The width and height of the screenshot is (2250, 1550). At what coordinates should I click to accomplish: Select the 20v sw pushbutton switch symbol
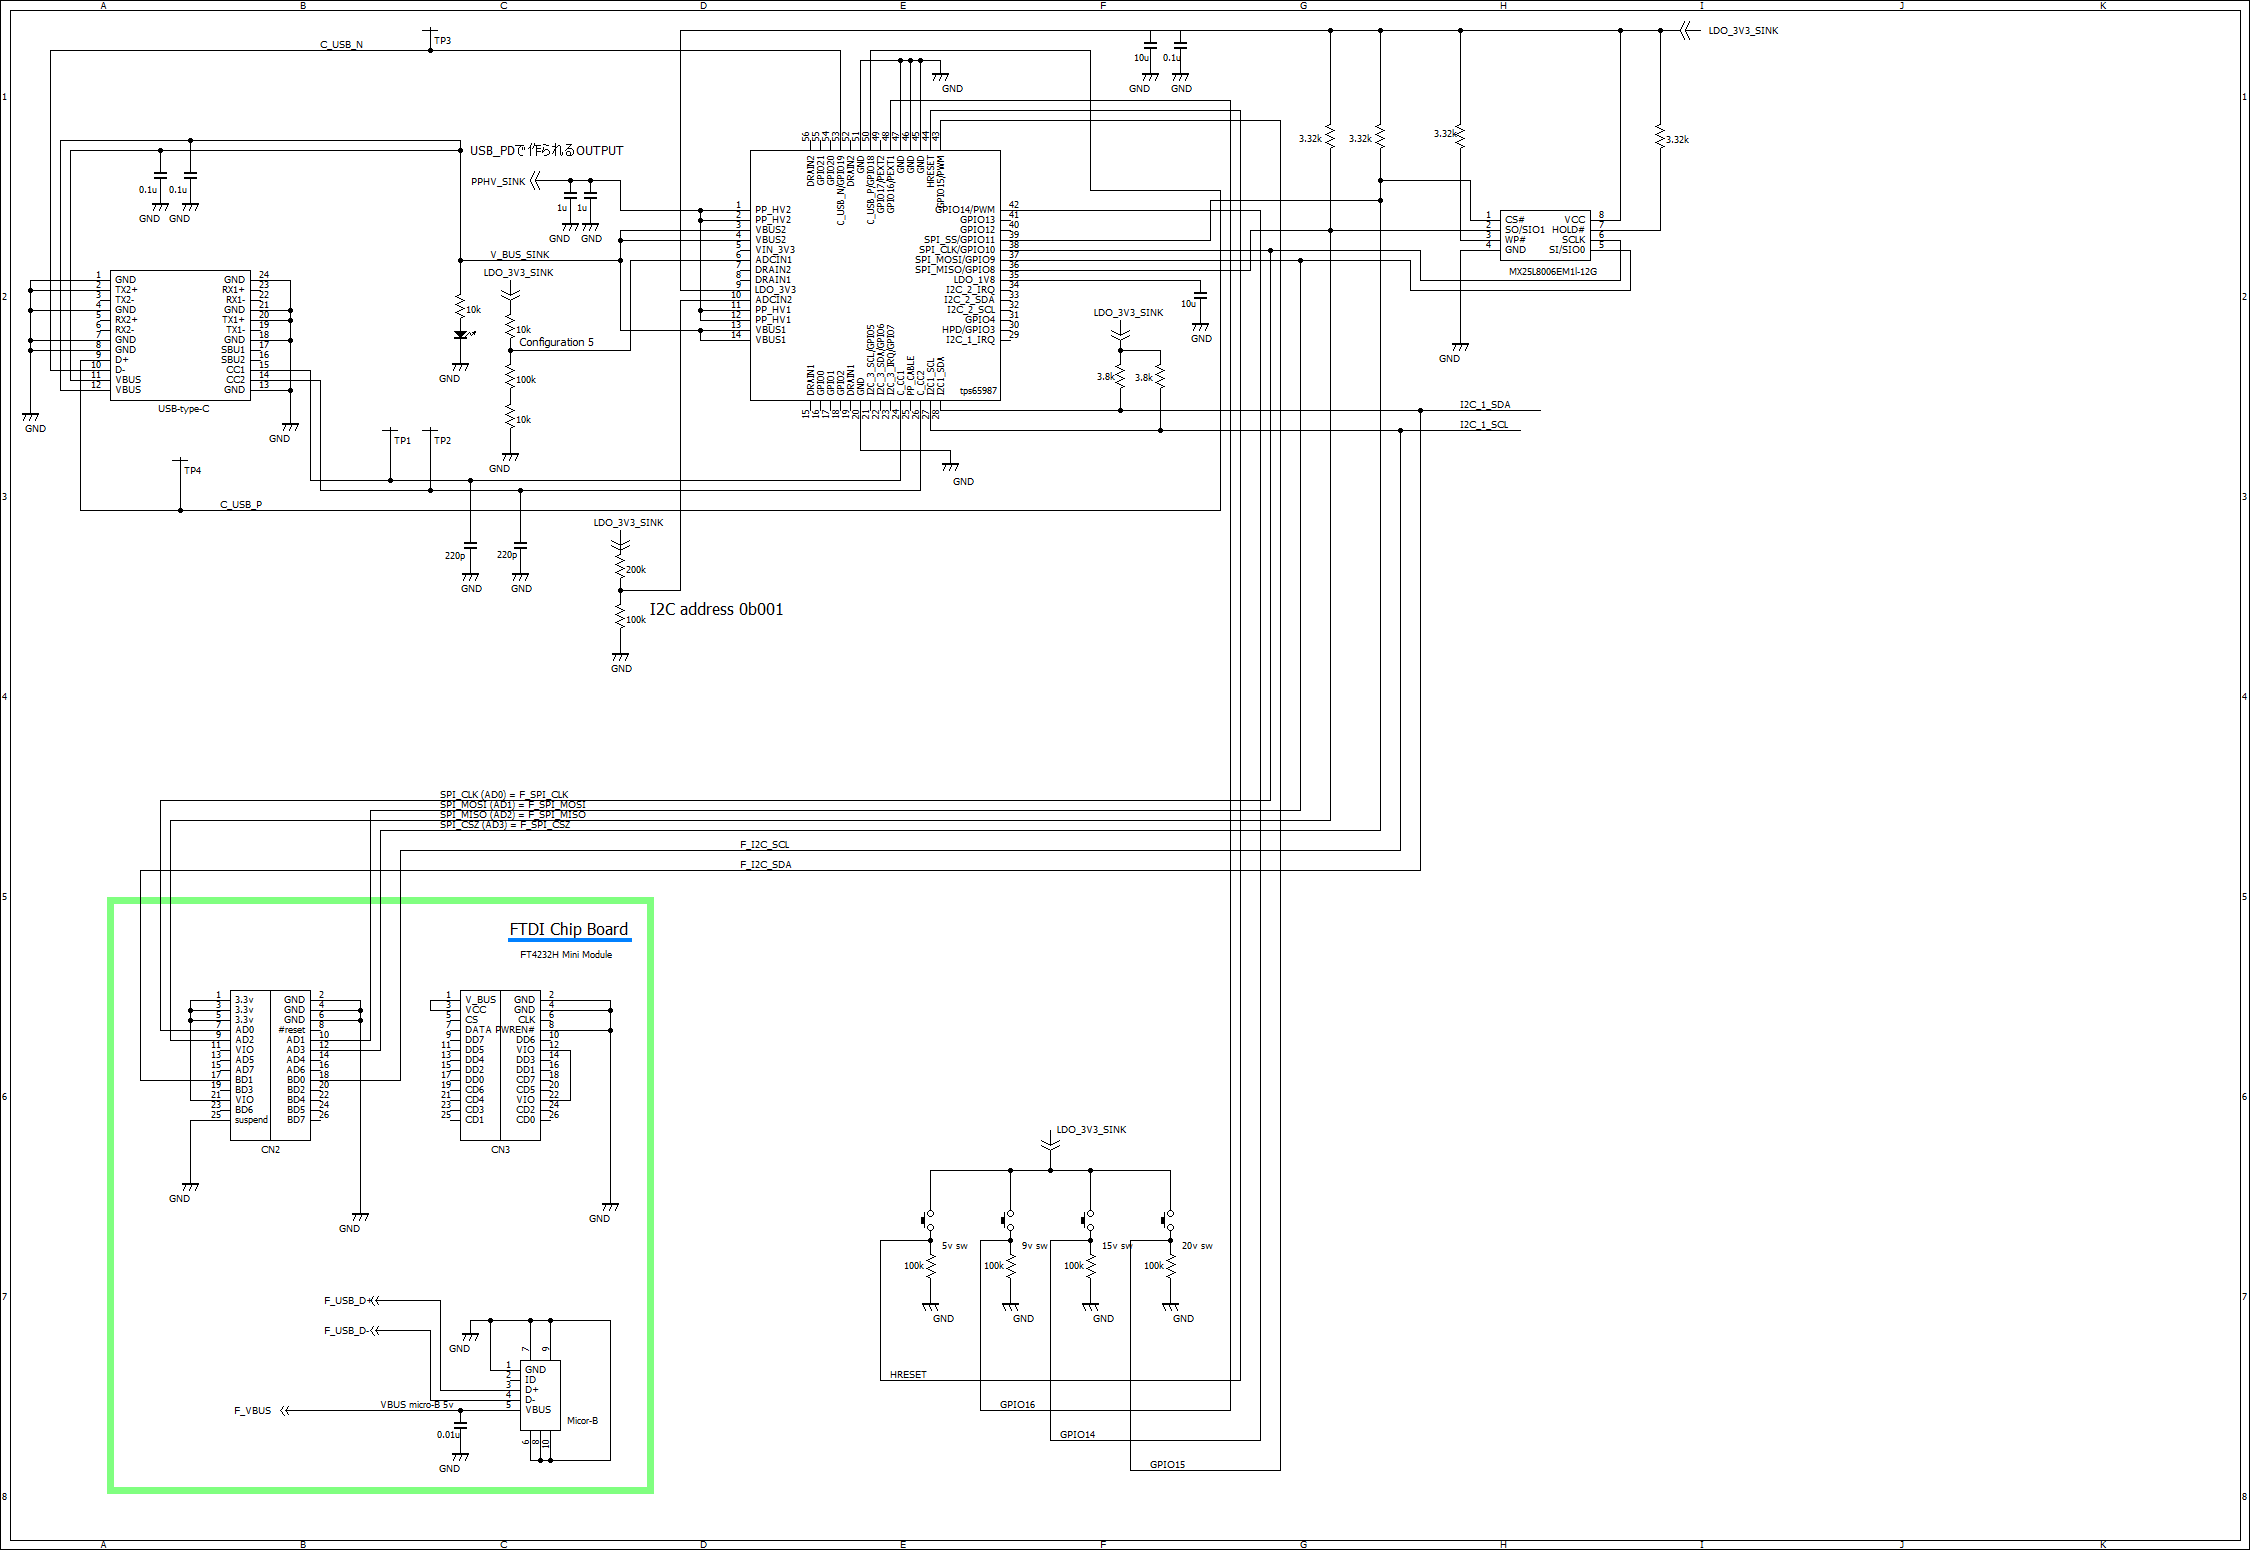1169,1221
